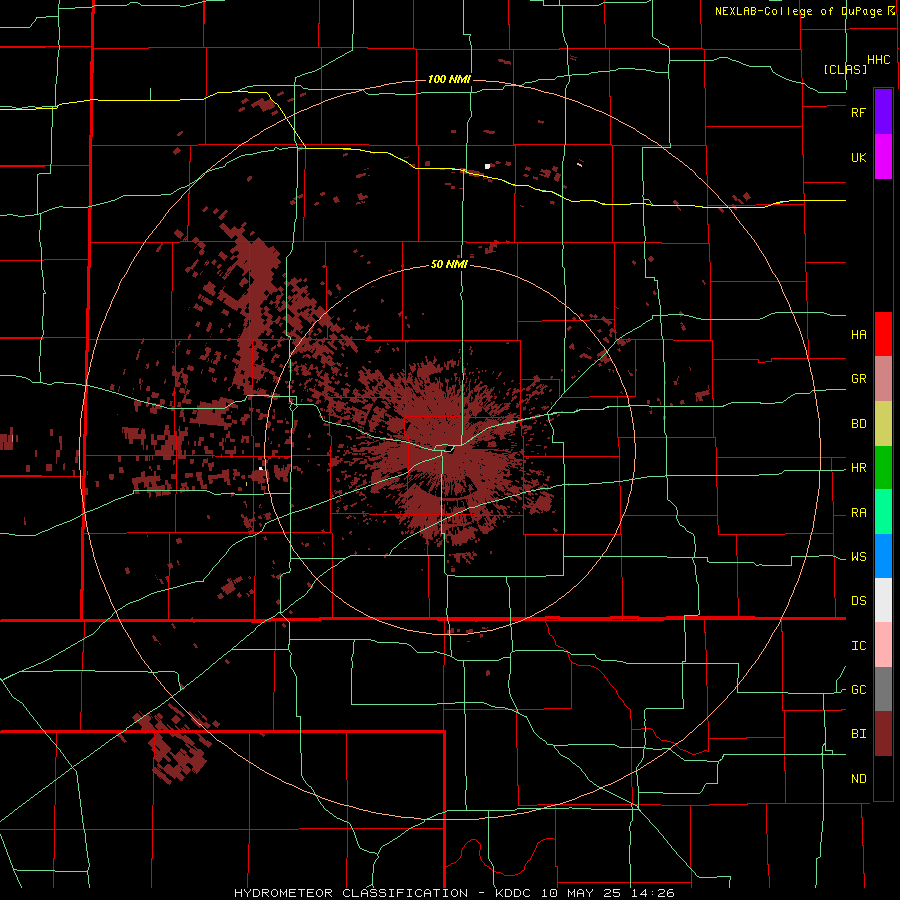Click the gray GC legend swatch
This screenshot has height=900, width=900.
(x=883, y=689)
